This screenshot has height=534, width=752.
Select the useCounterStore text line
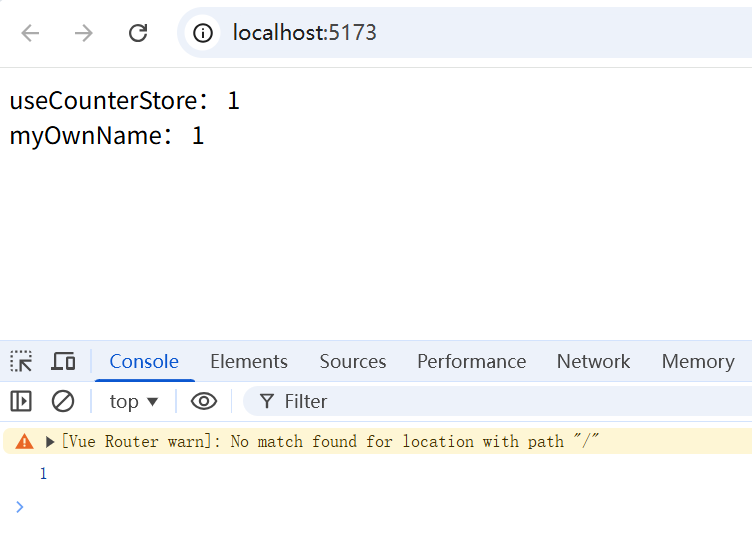click(x=125, y=101)
